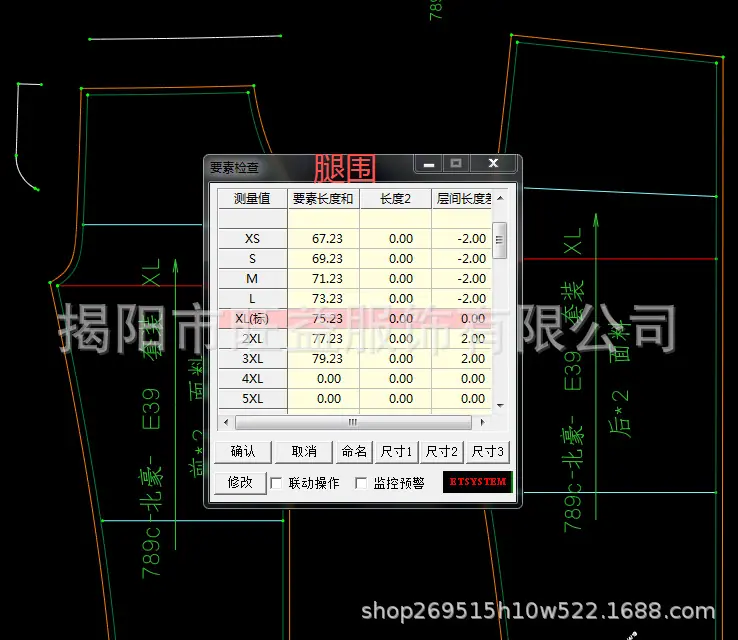This screenshot has height=640, width=738.
Task: Maximize the 要素检查 dialog
Action: pos(456,163)
